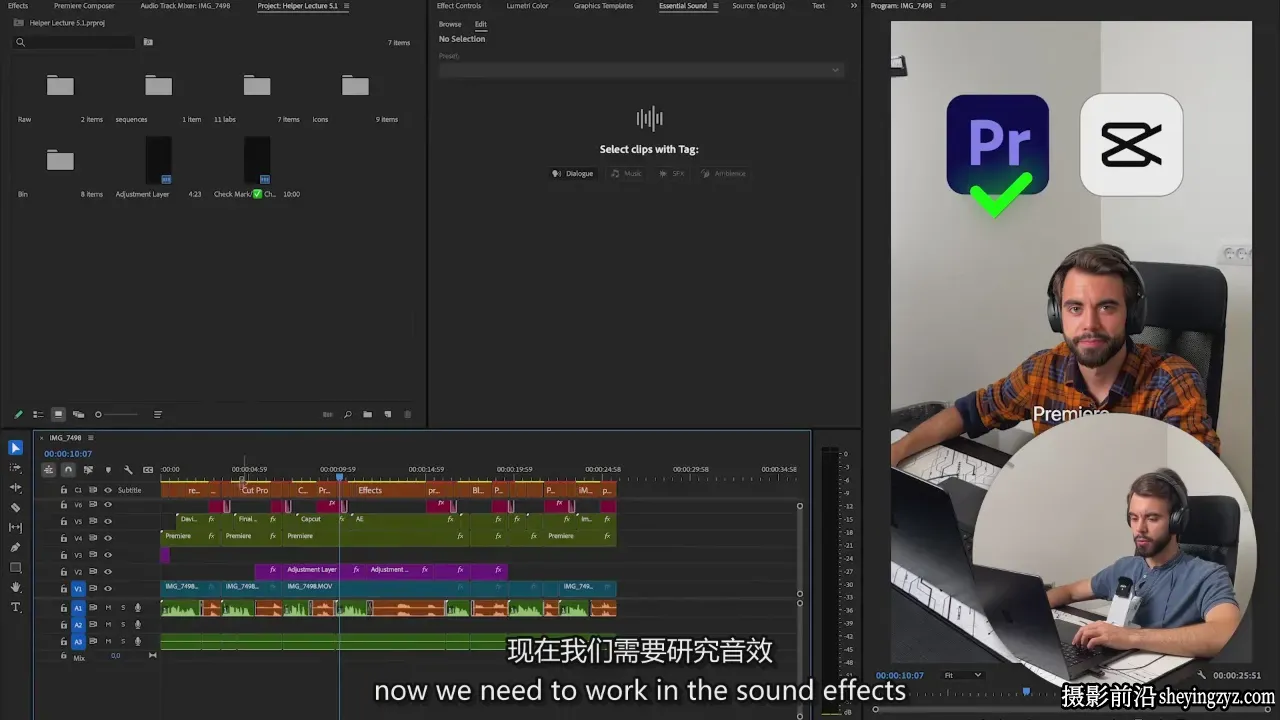1280x720 pixels.
Task: Click the New Item icon in Project panel
Action: click(388, 414)
